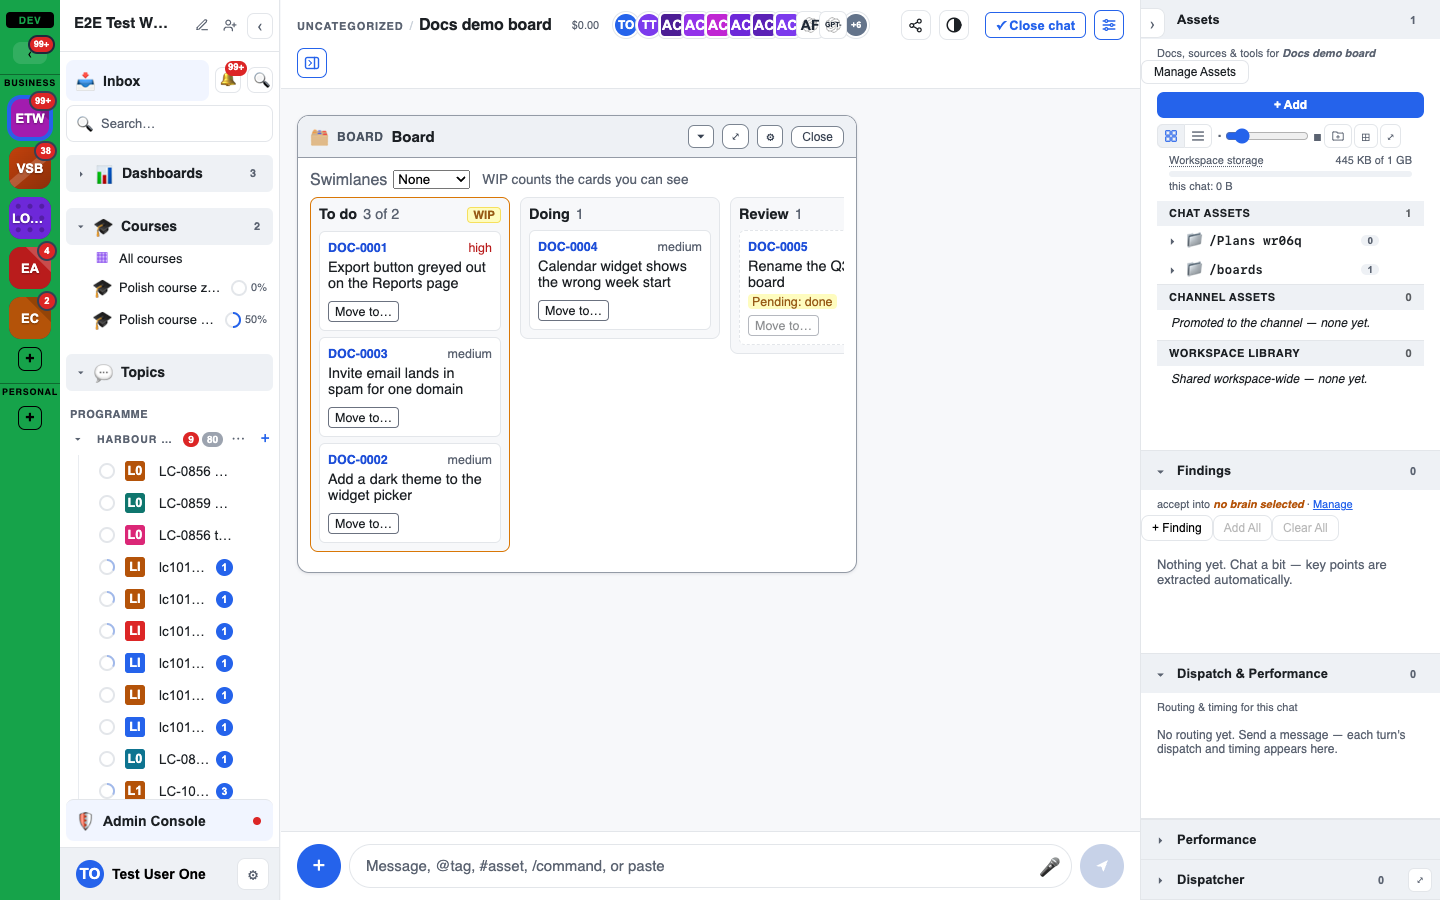Expand the Assets panel fullscreen icon
The image size is (1440, 900).
pyautogui.click(x=1390, y=136)
